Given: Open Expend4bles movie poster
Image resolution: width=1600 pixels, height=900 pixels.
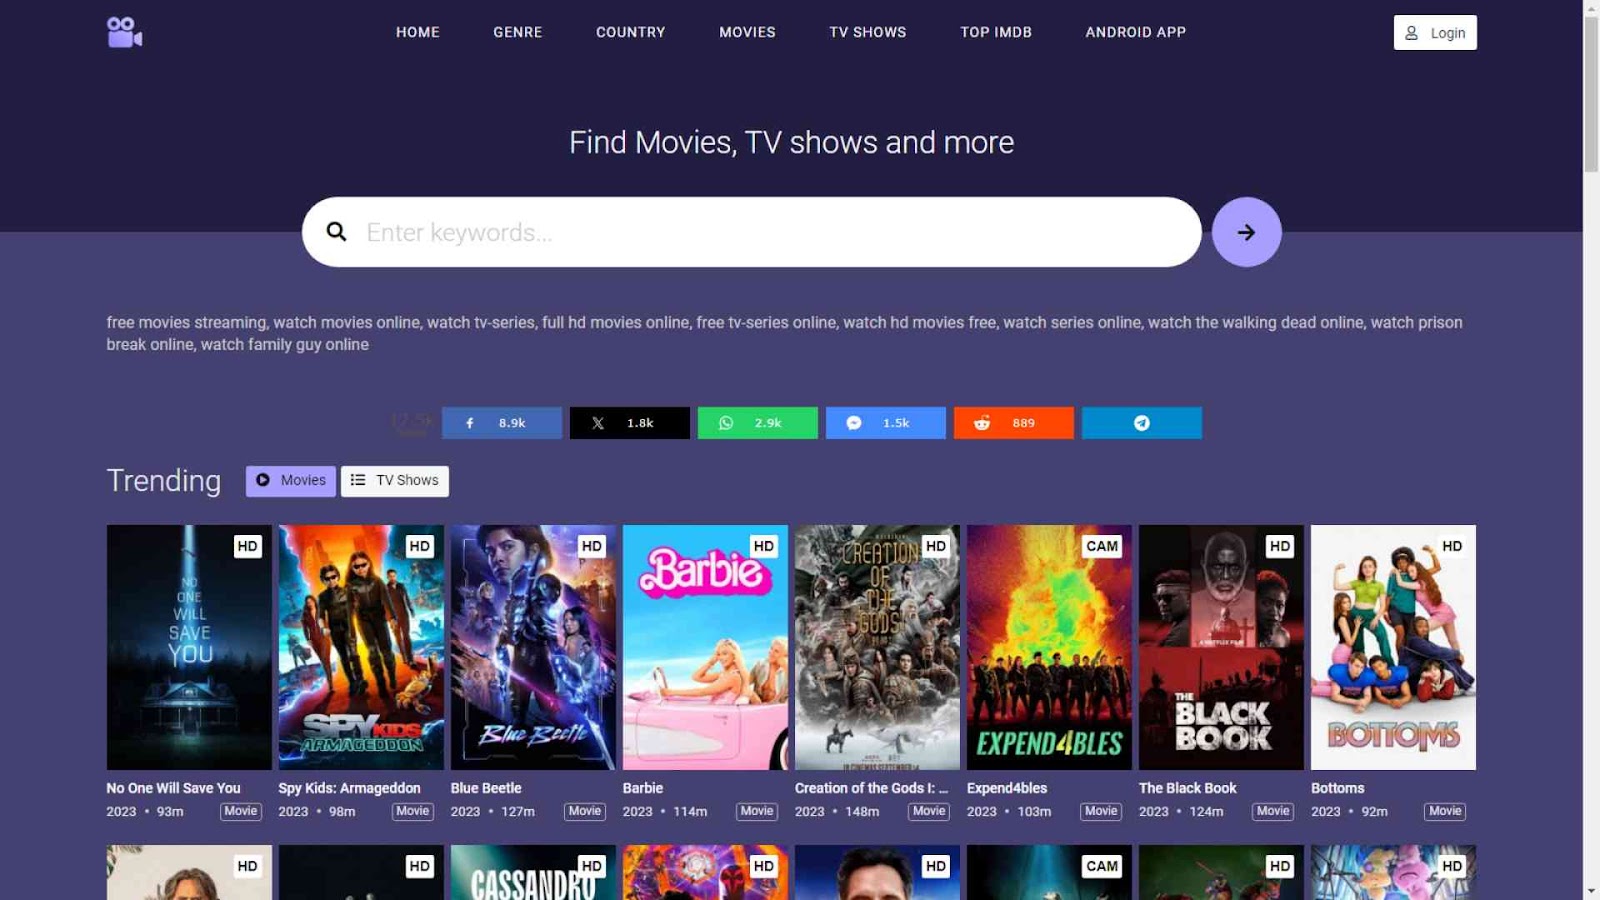Looking at the screenshot, I should coord(1049,648).
